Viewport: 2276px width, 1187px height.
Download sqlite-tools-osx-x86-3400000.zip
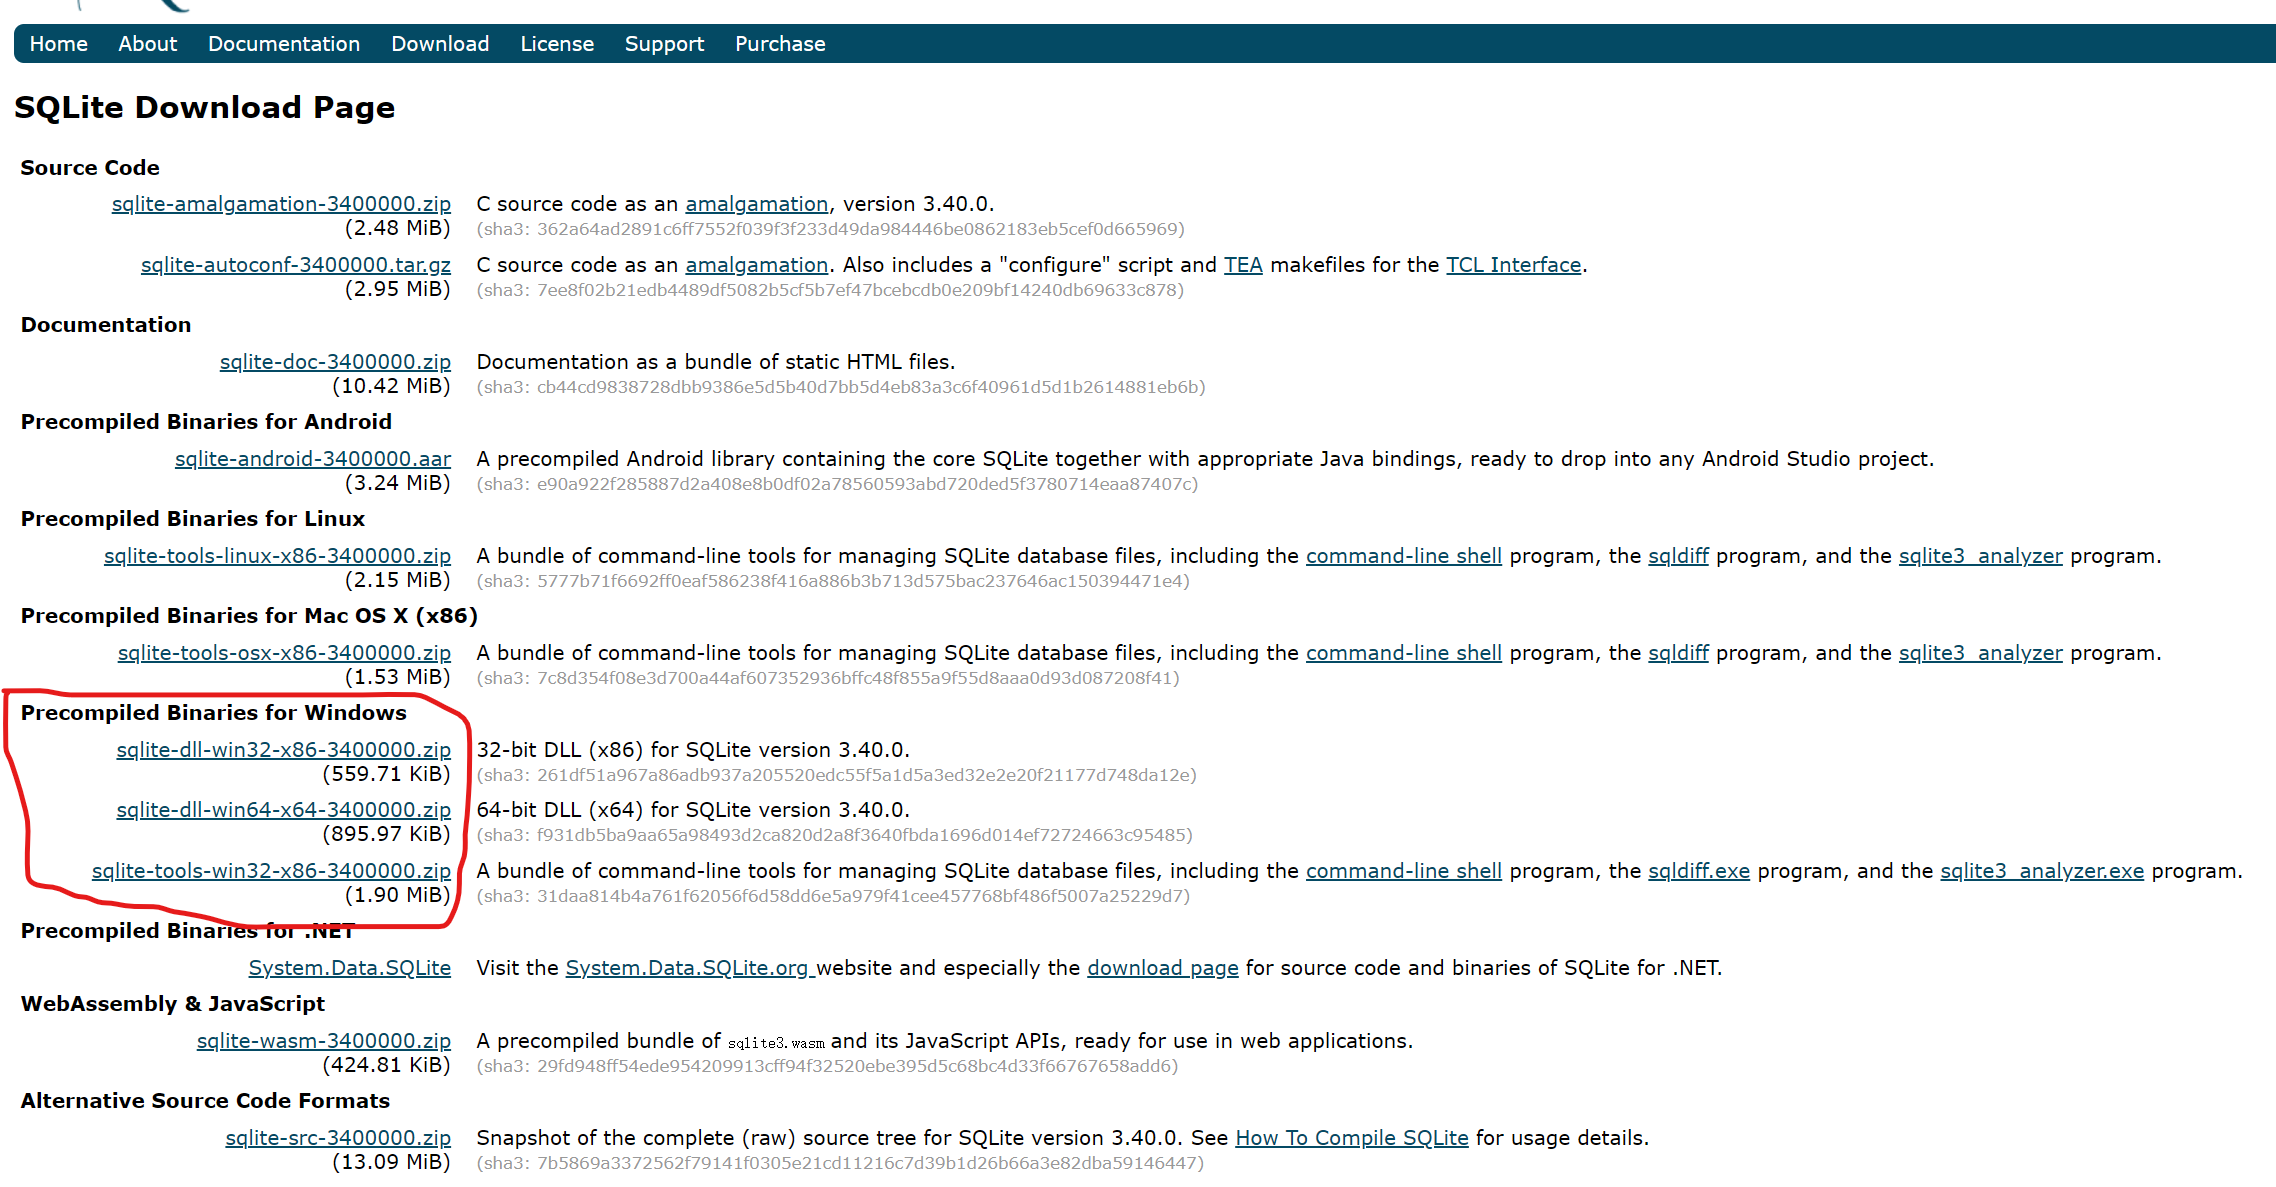[284, 653]
